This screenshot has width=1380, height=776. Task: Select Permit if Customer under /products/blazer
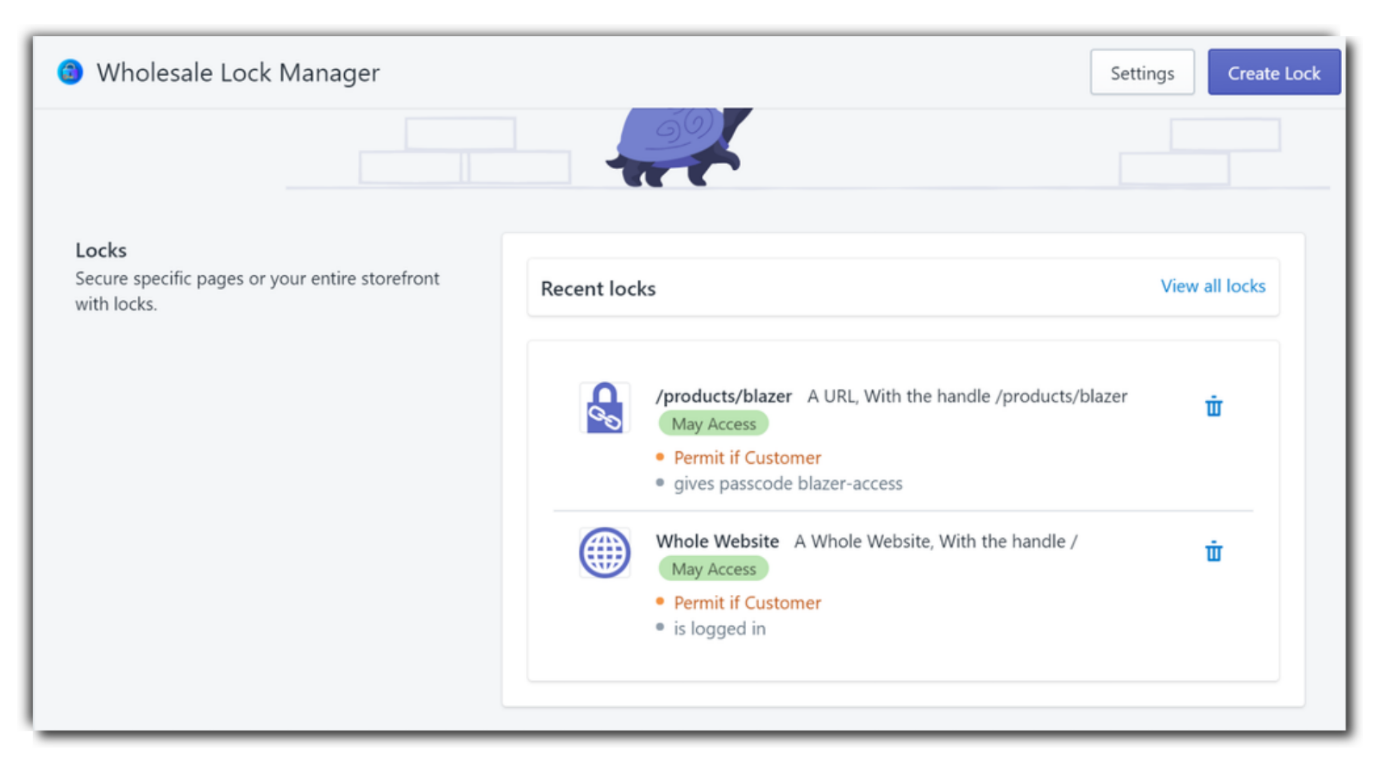tap(747, 458)
